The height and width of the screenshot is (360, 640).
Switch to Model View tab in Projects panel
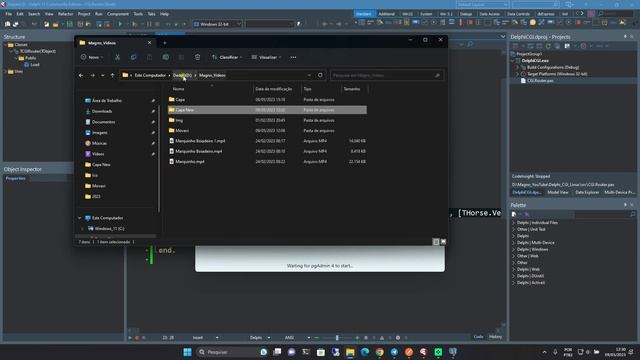pos(558,192)
